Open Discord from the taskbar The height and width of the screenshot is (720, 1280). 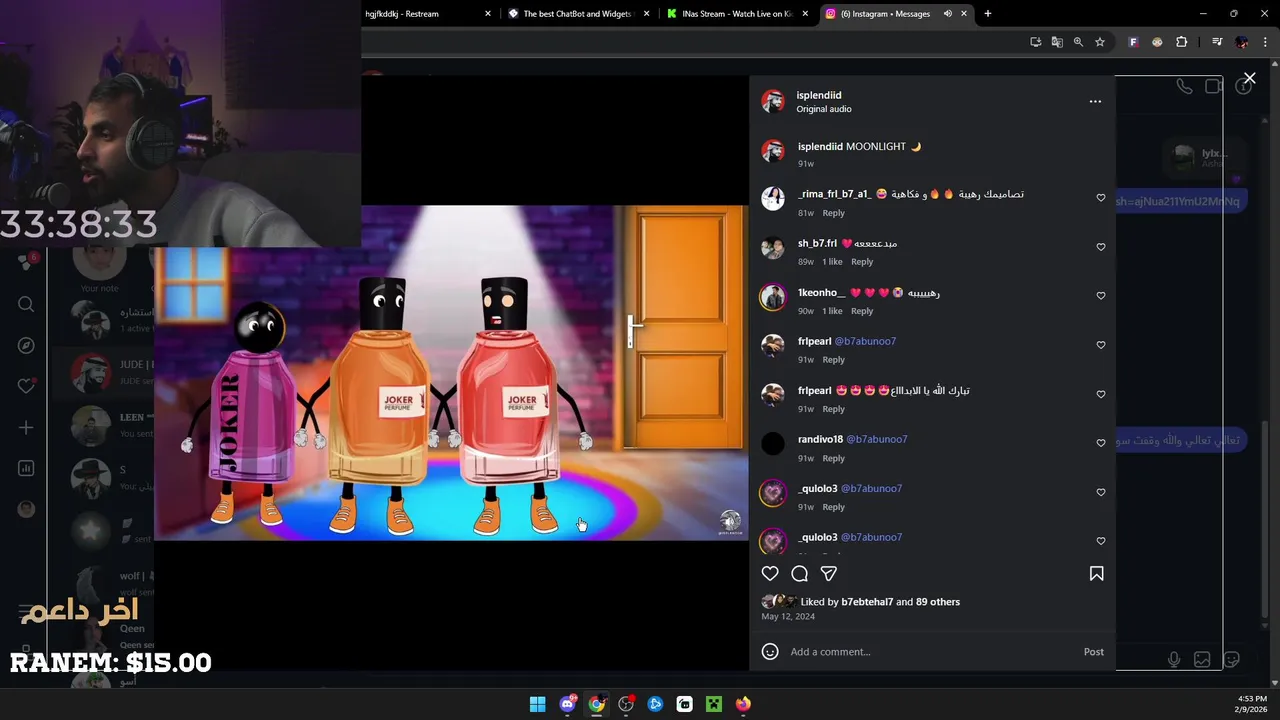pyautogui.click(x=567, y=704)
